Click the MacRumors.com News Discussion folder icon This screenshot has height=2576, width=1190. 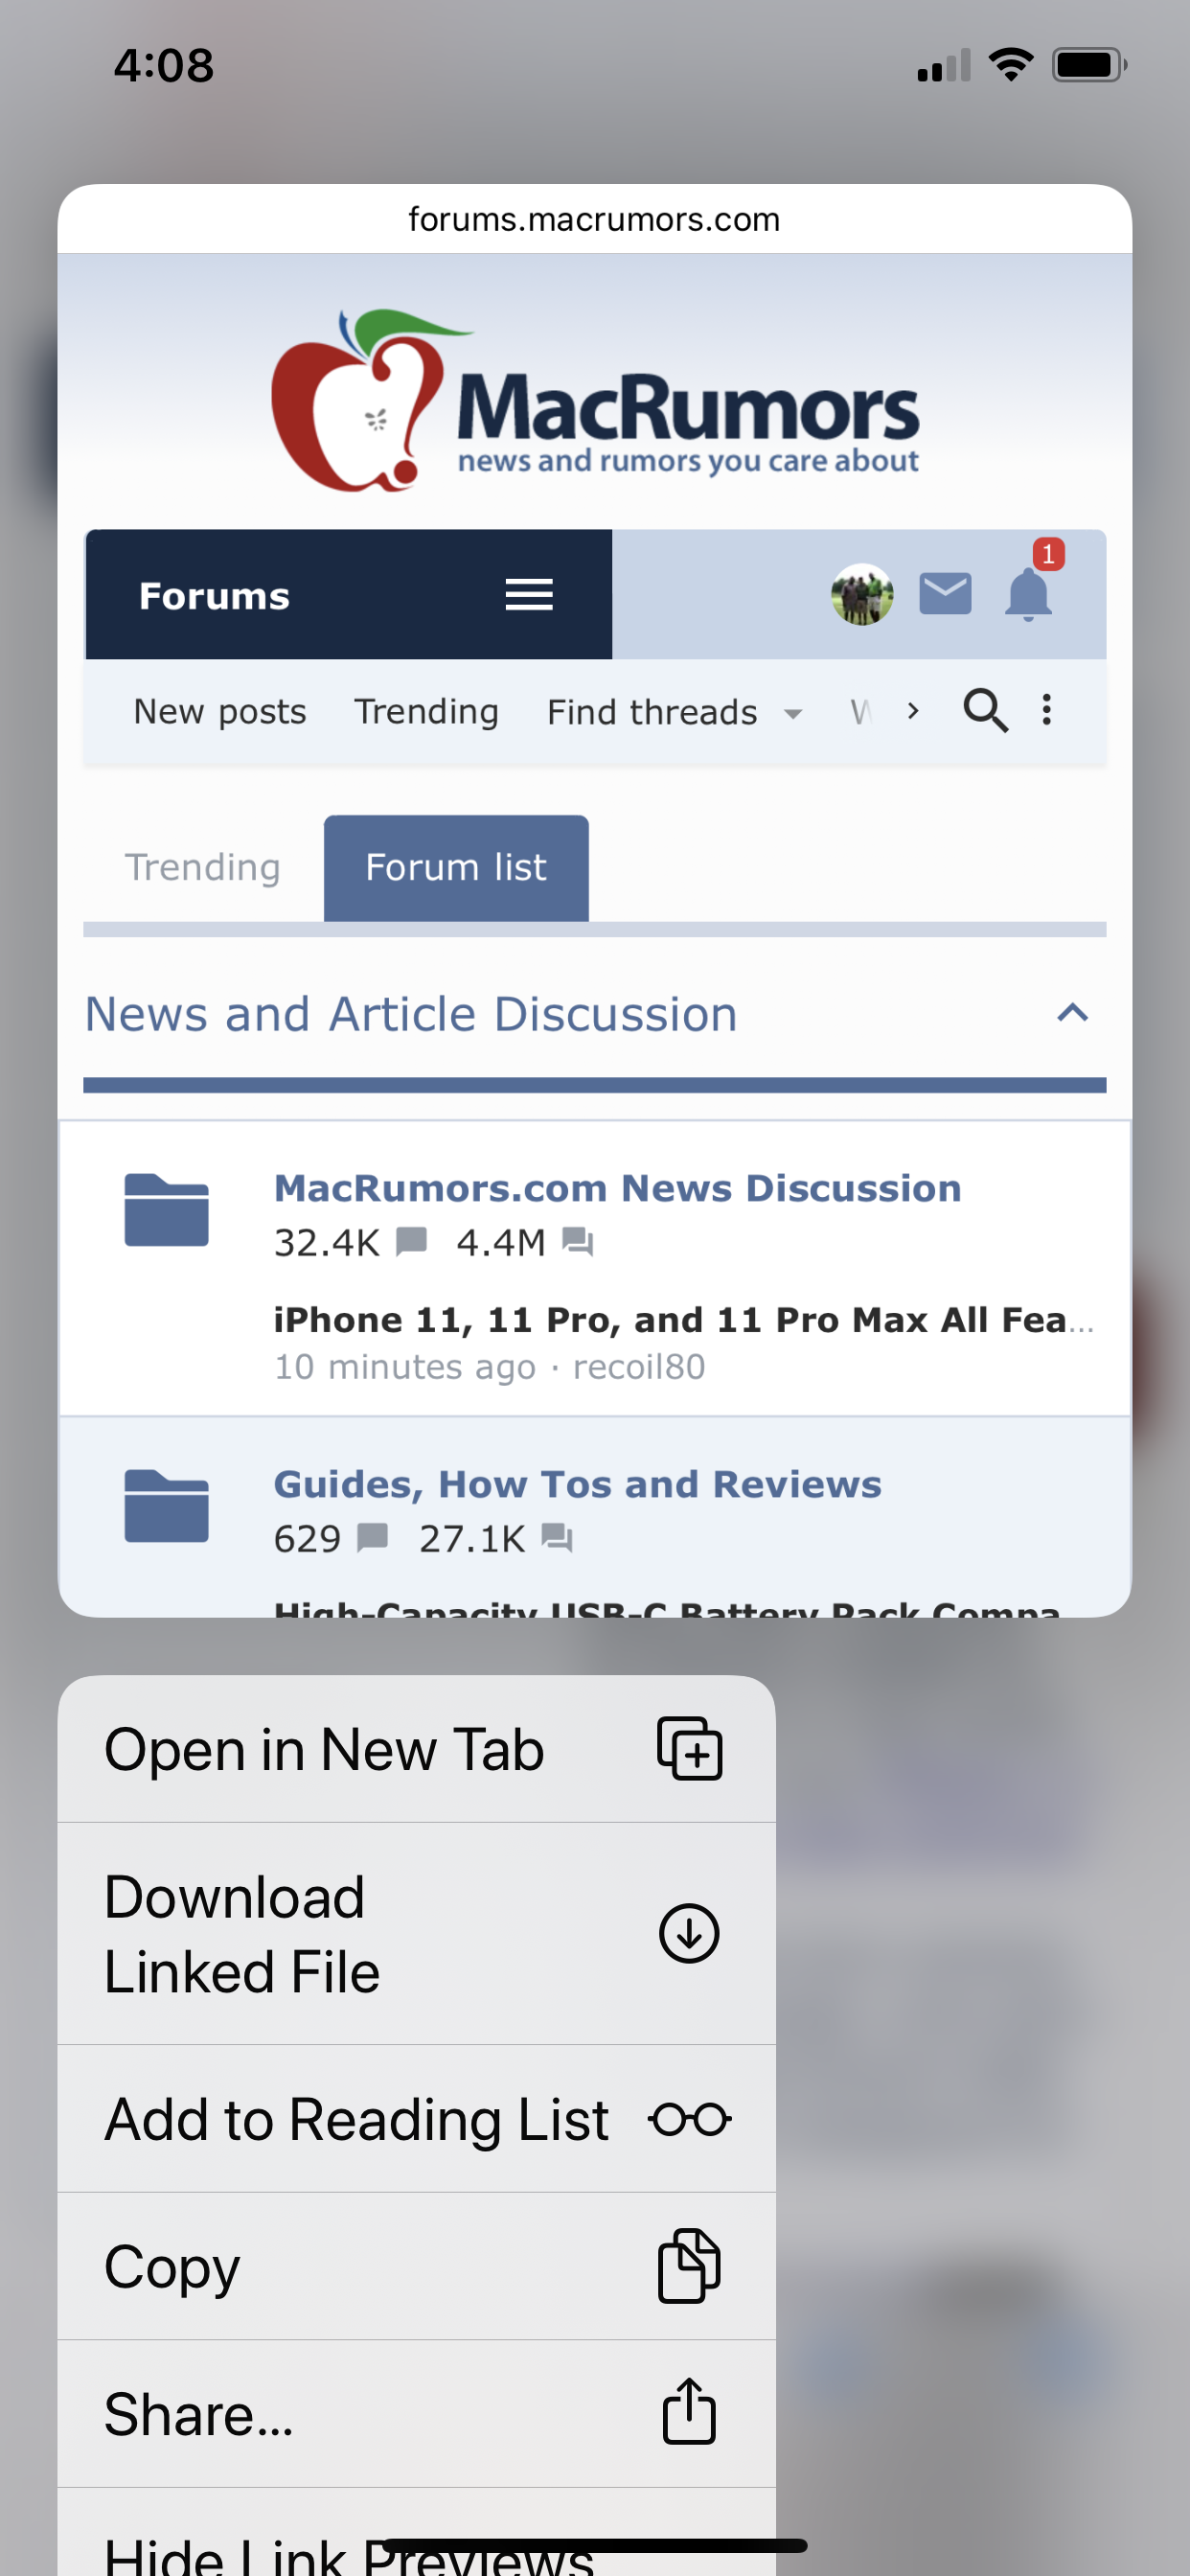[166, 1210]
